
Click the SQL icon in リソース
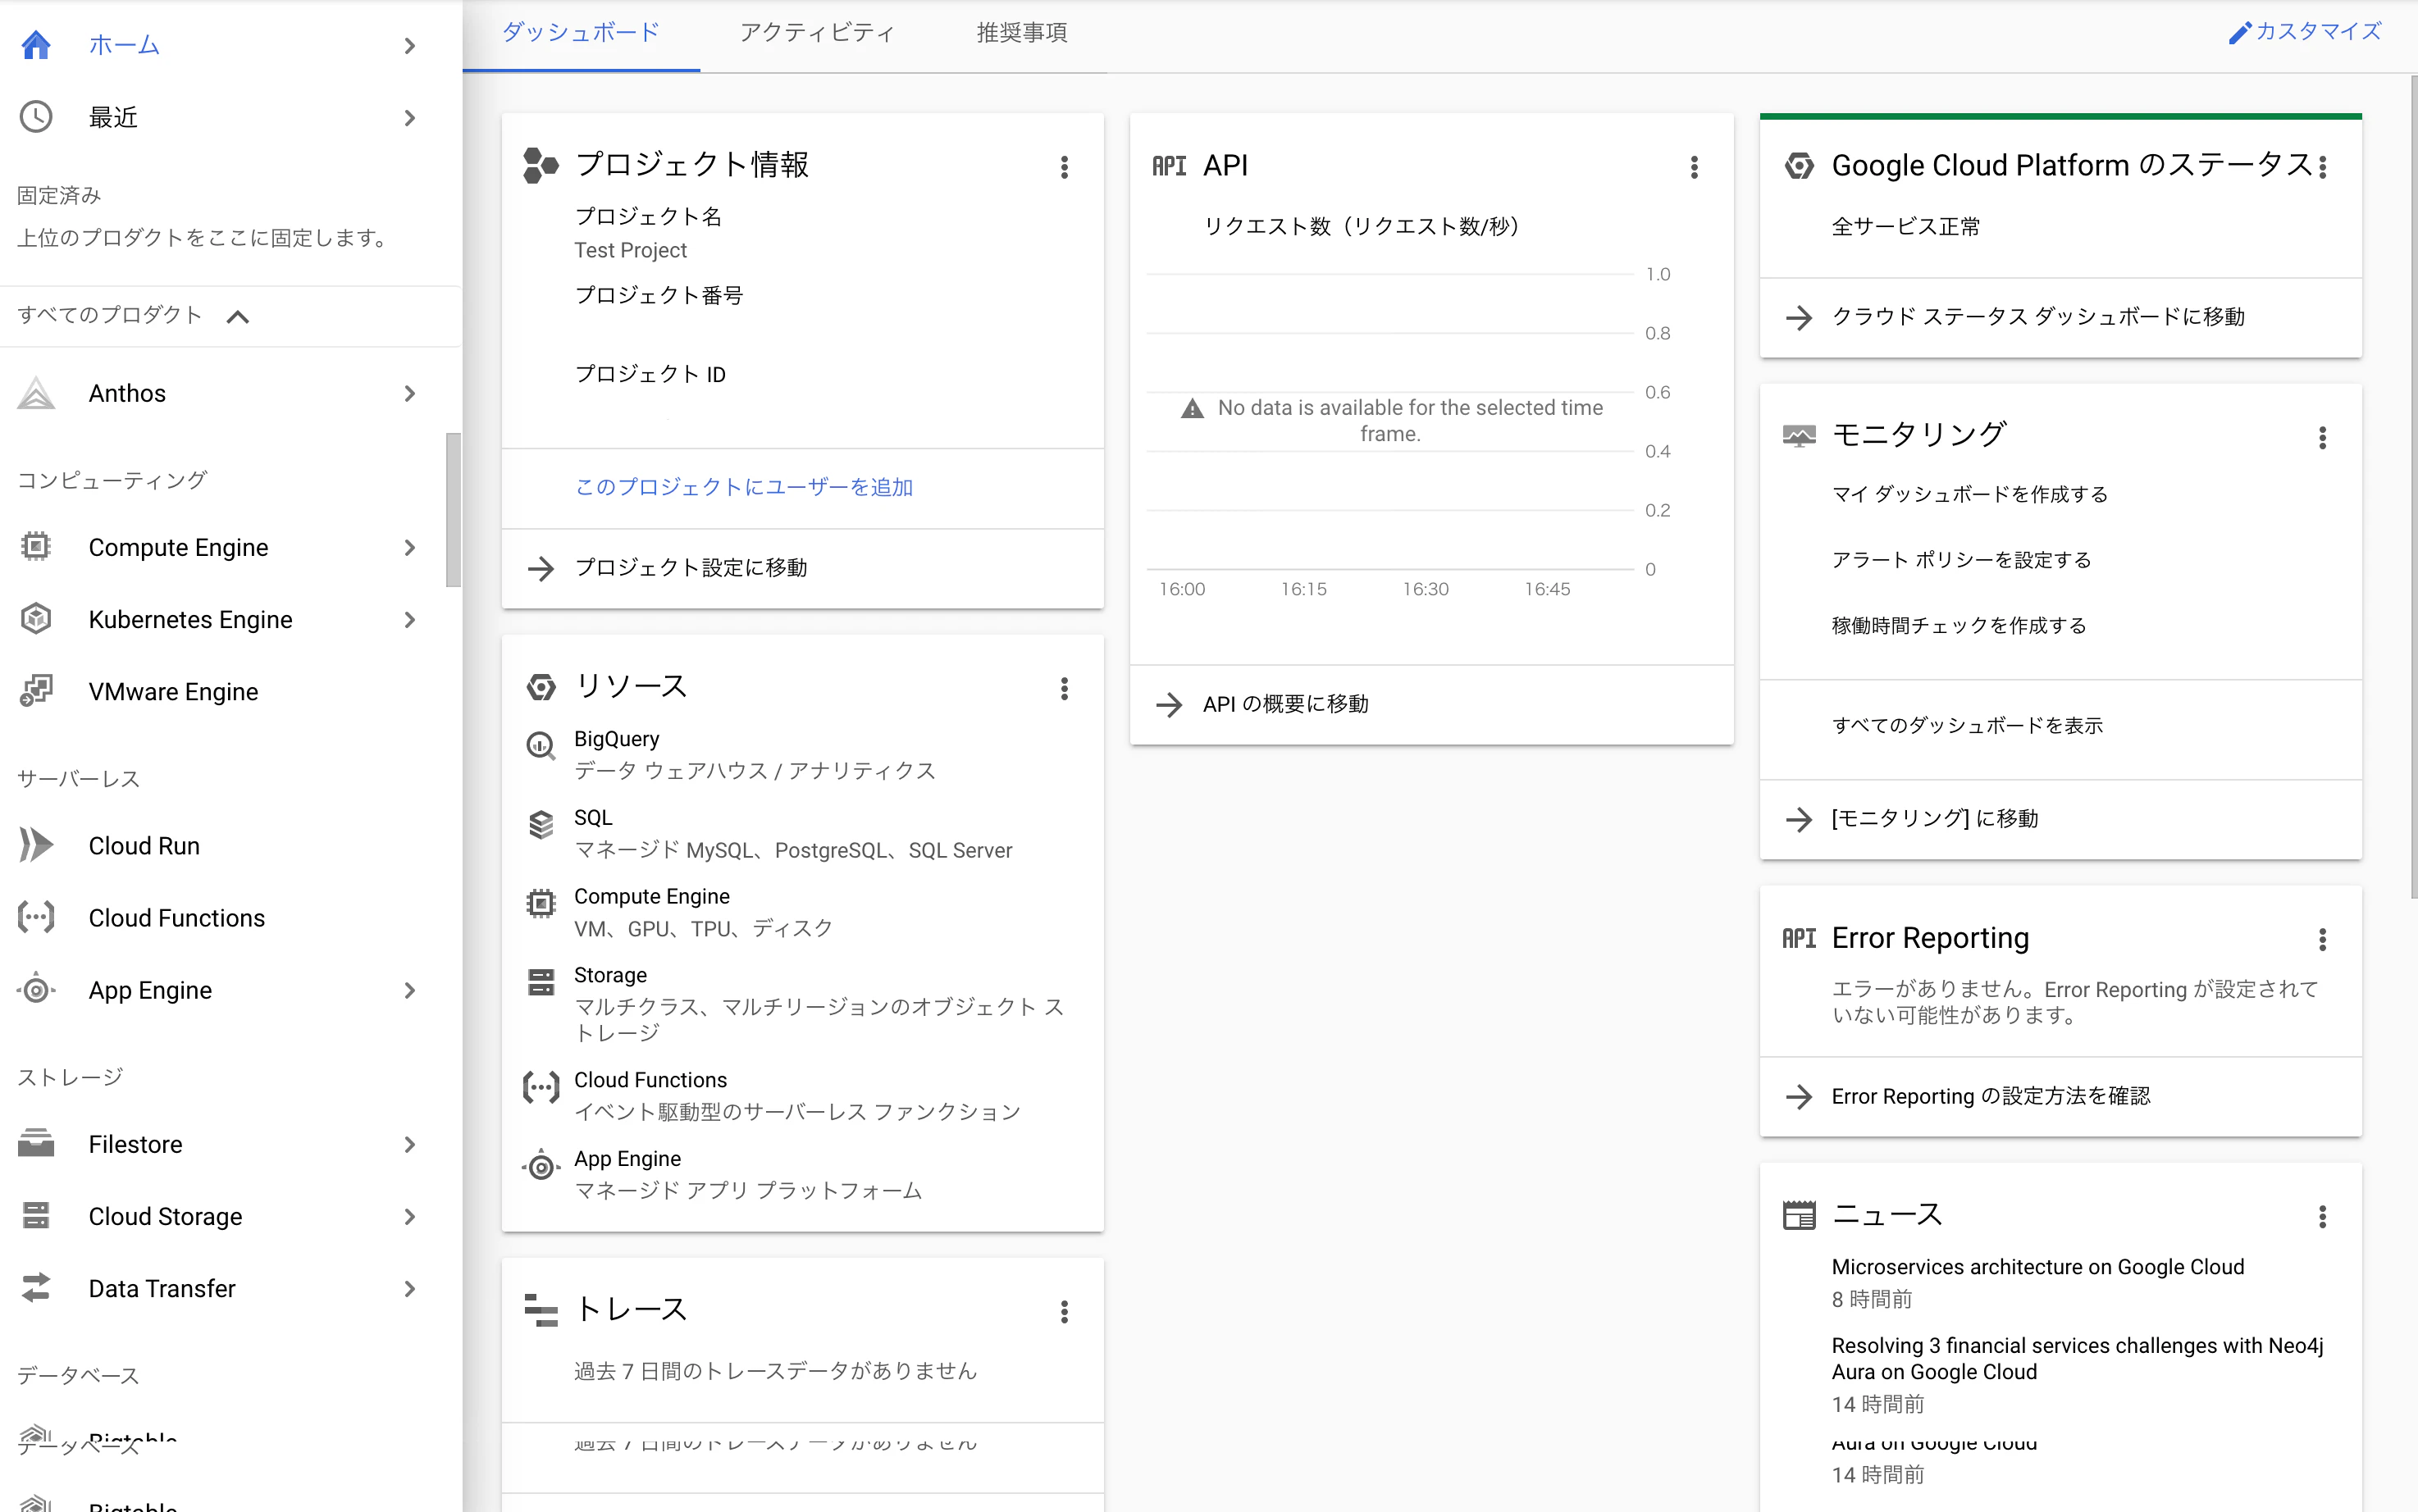541,825
